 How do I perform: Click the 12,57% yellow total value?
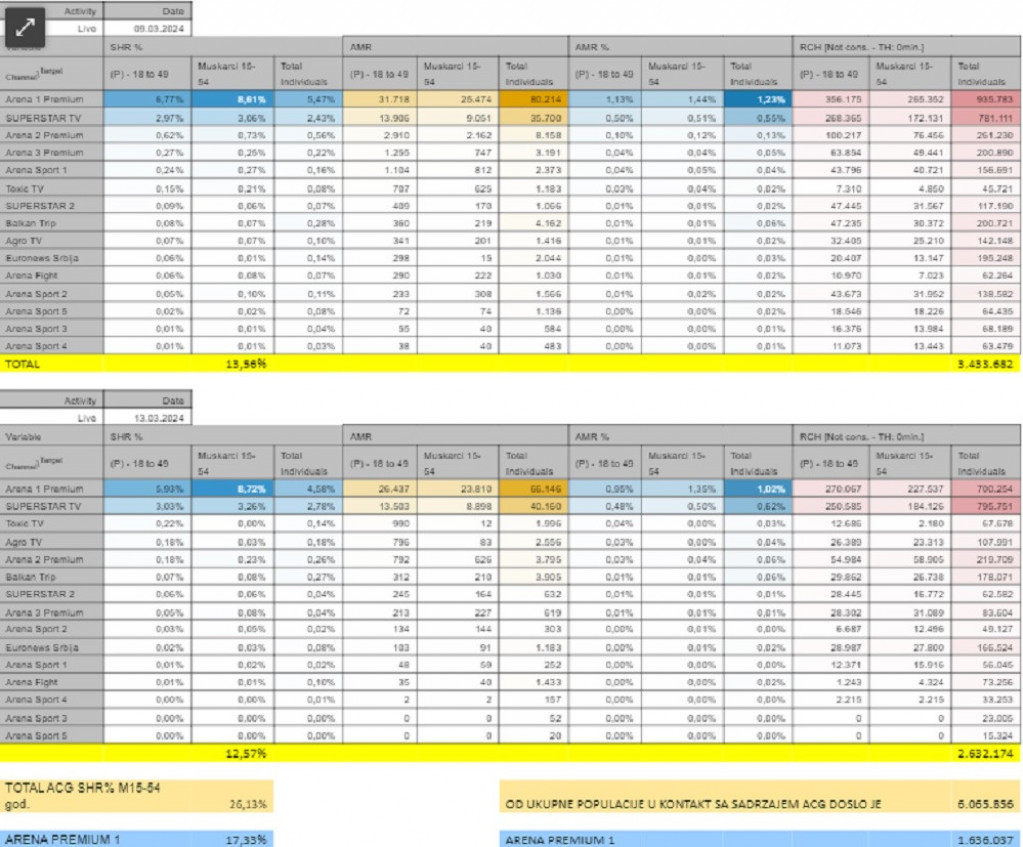click(246, 752)
